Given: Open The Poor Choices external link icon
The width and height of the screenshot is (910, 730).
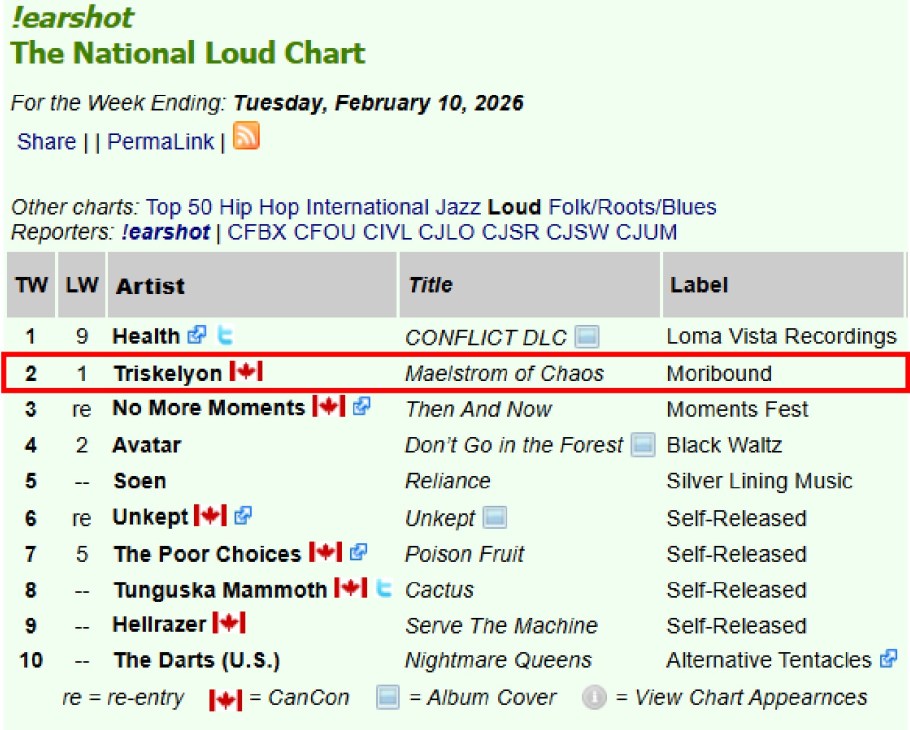Looking at the screenshot, I should (x=358, y=552).
